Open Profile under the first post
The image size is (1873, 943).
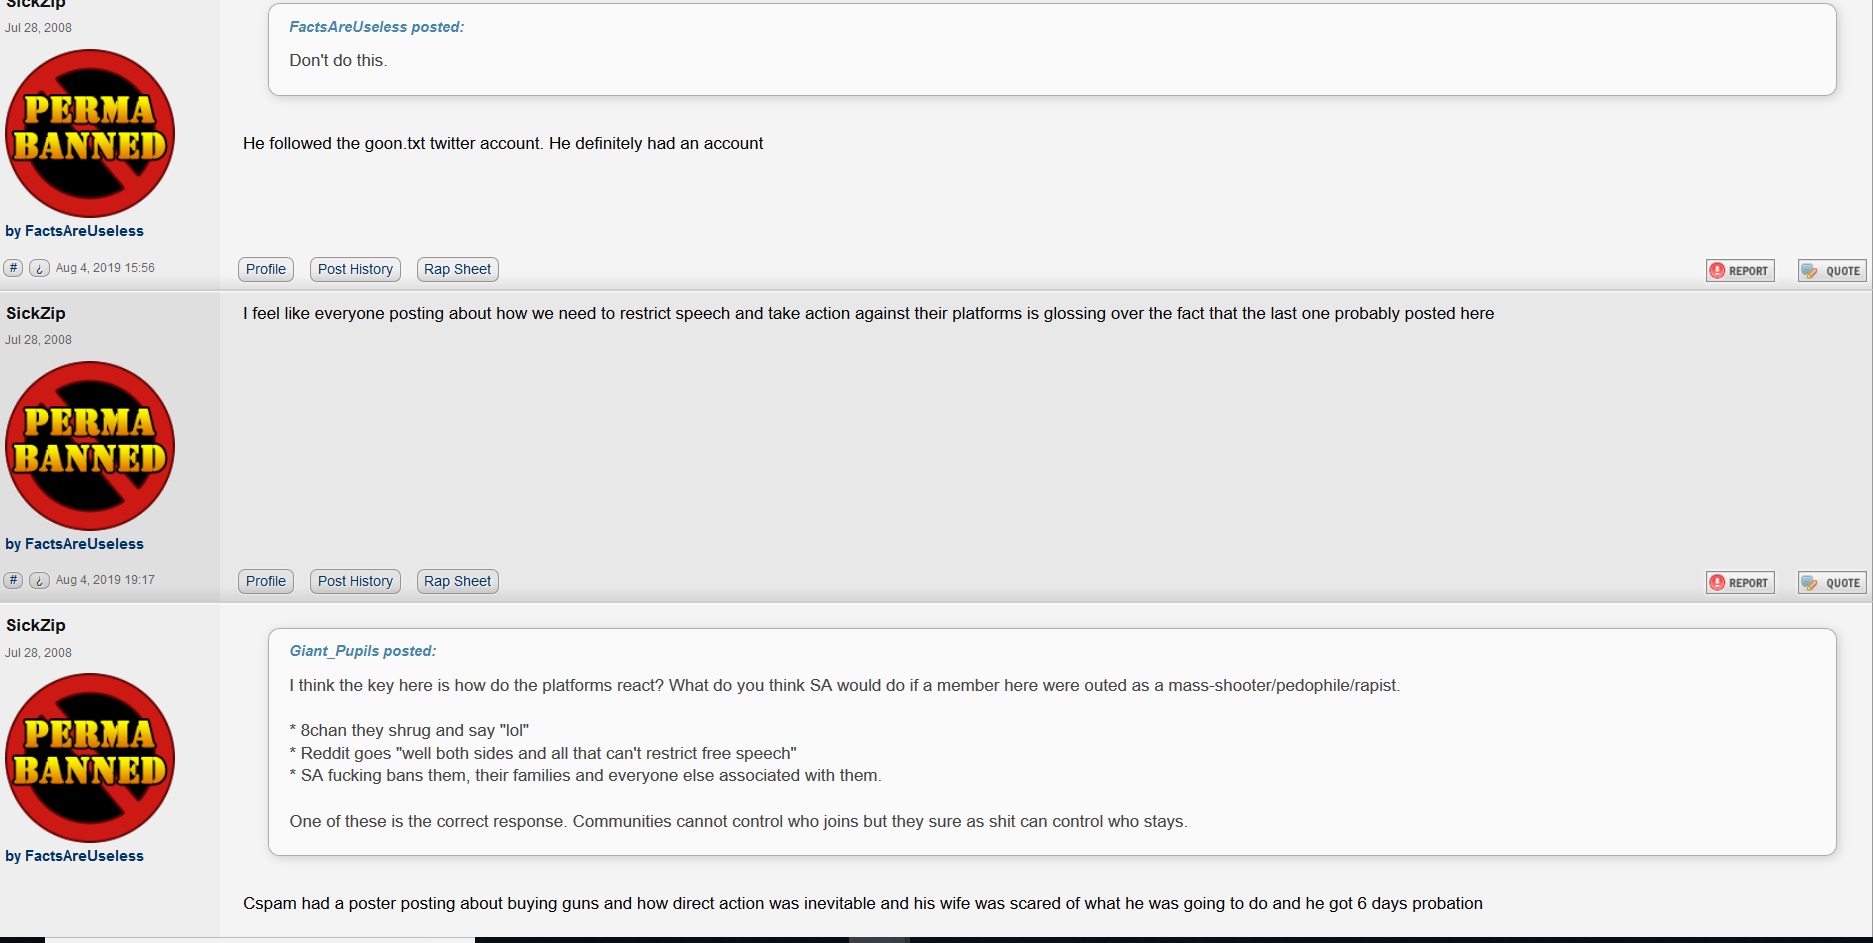[266, 269]
